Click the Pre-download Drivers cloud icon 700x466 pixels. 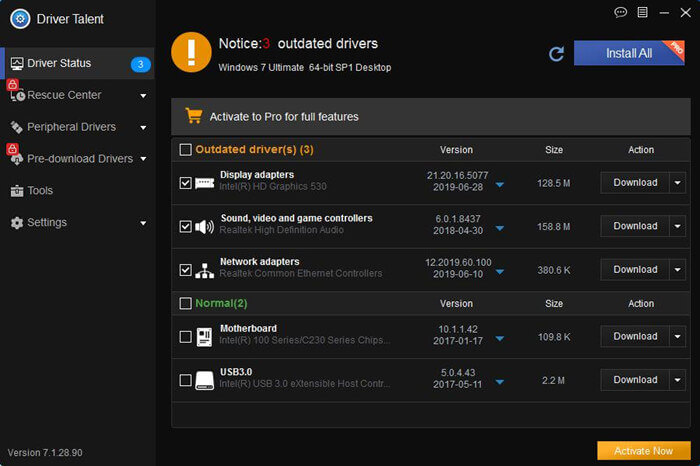coord(17,159)
